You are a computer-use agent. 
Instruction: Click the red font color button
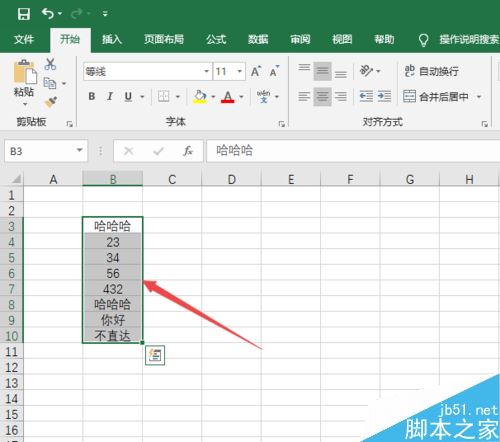pos(228,97)
